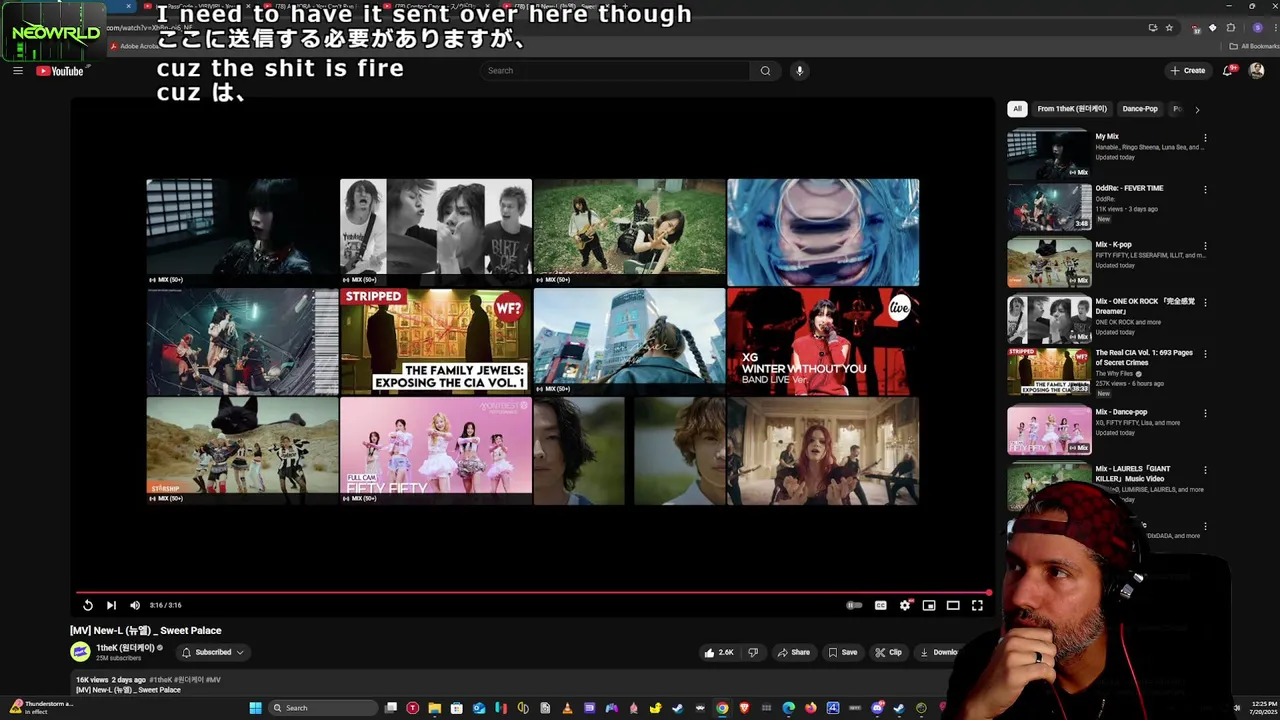Image resolution: width=1280 pixels, height=720 pixels.
Task: Start voice search with the microphone icon
Action: pyautogui.click(x=799, y=70)
